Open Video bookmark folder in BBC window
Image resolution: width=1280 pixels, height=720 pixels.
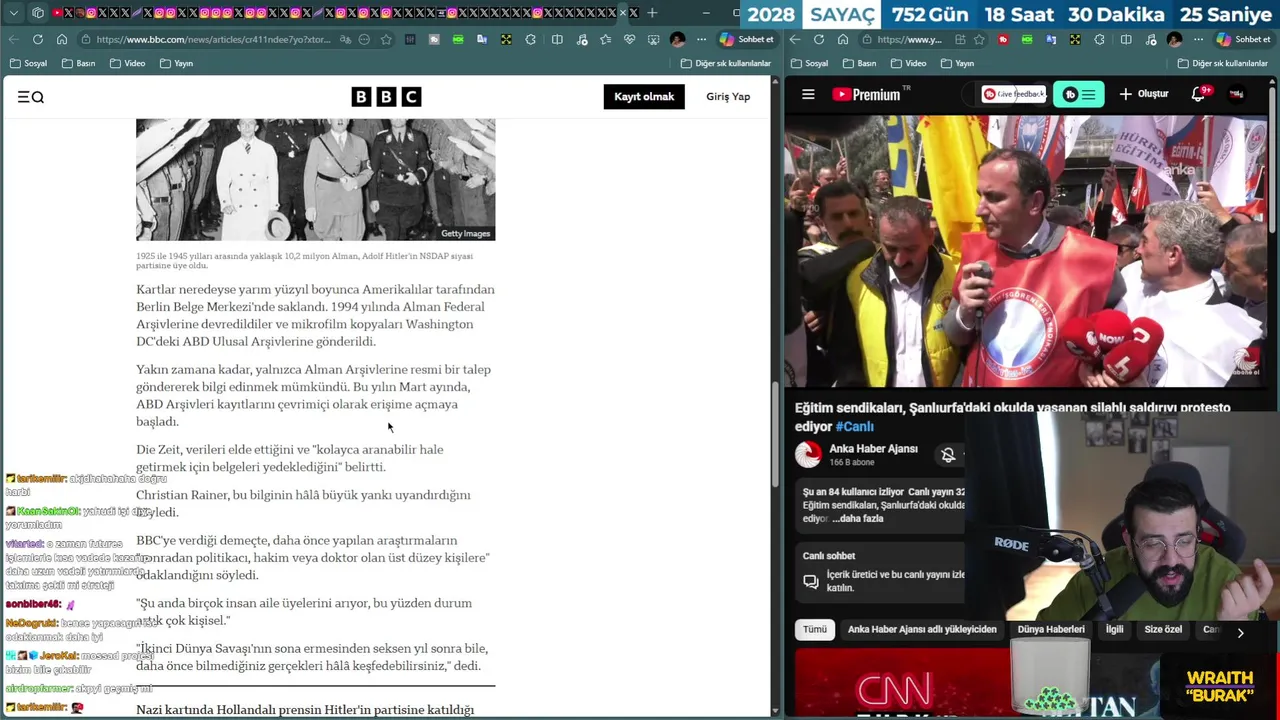pos(127,63)
